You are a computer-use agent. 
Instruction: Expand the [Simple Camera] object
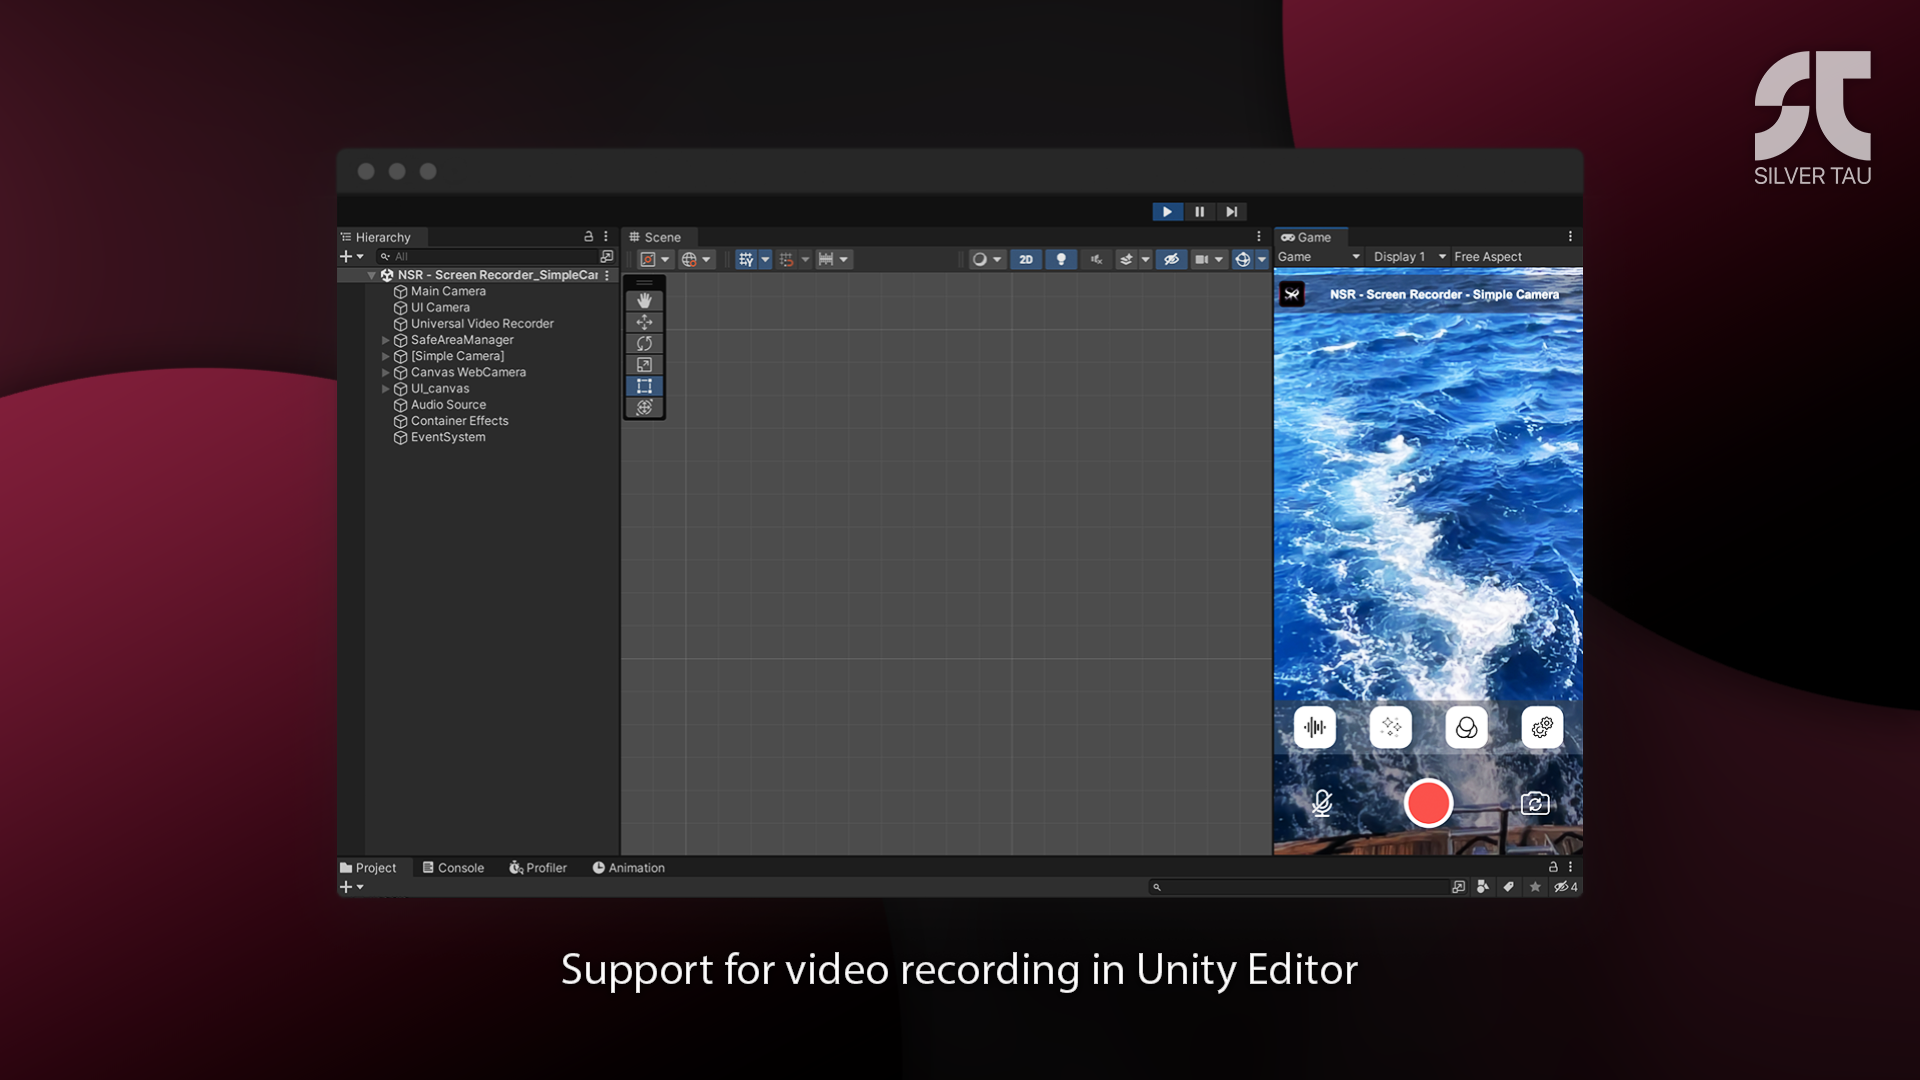(385, 356)
